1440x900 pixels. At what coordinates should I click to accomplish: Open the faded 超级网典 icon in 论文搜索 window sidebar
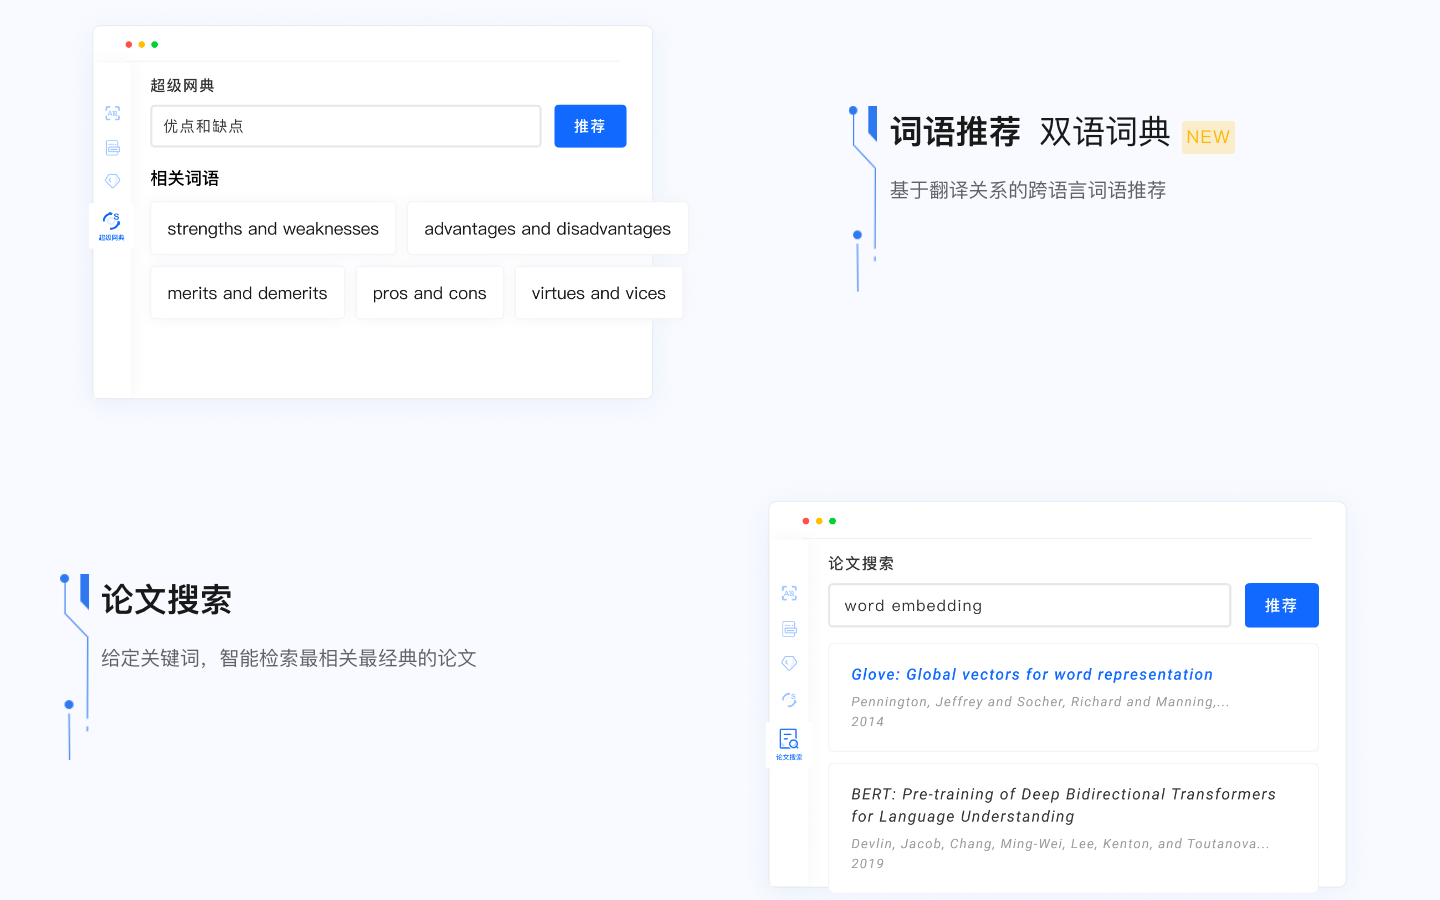[x=789, y=700]
